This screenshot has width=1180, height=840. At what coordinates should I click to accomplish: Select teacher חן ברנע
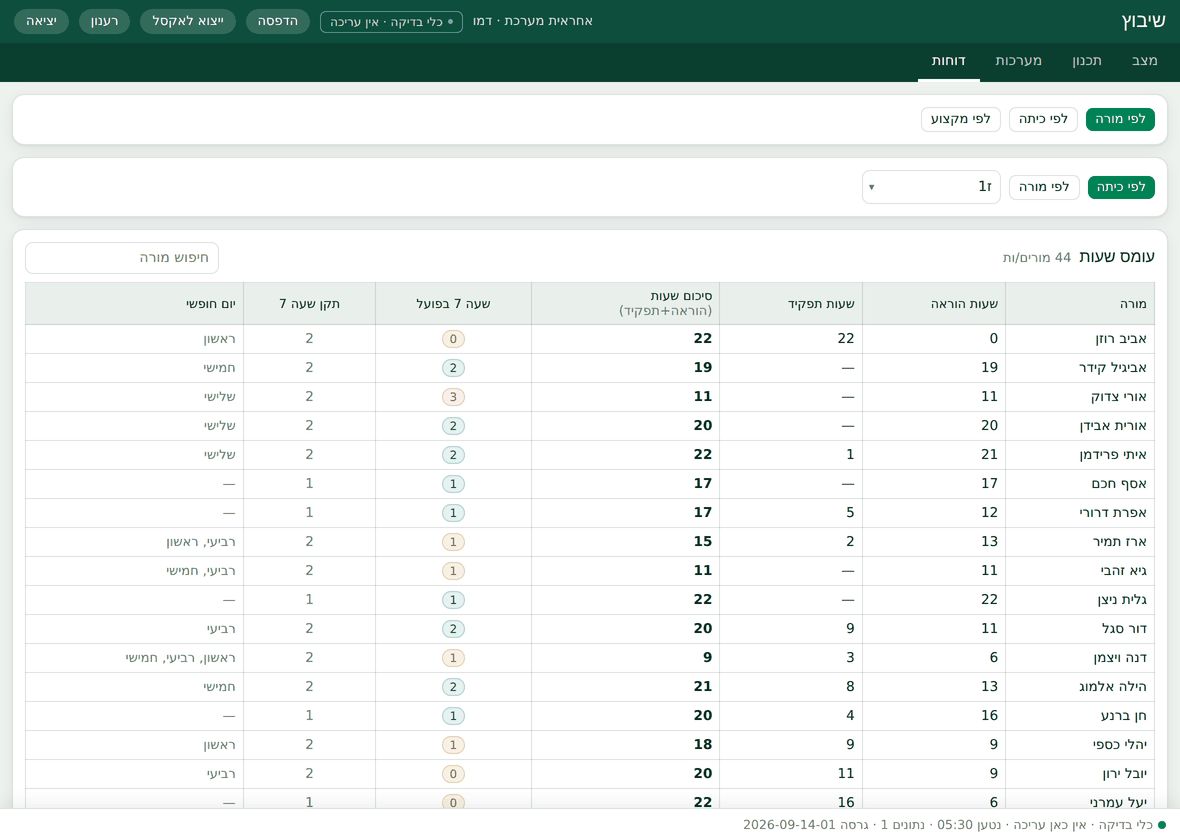[x=1124, y=716]
